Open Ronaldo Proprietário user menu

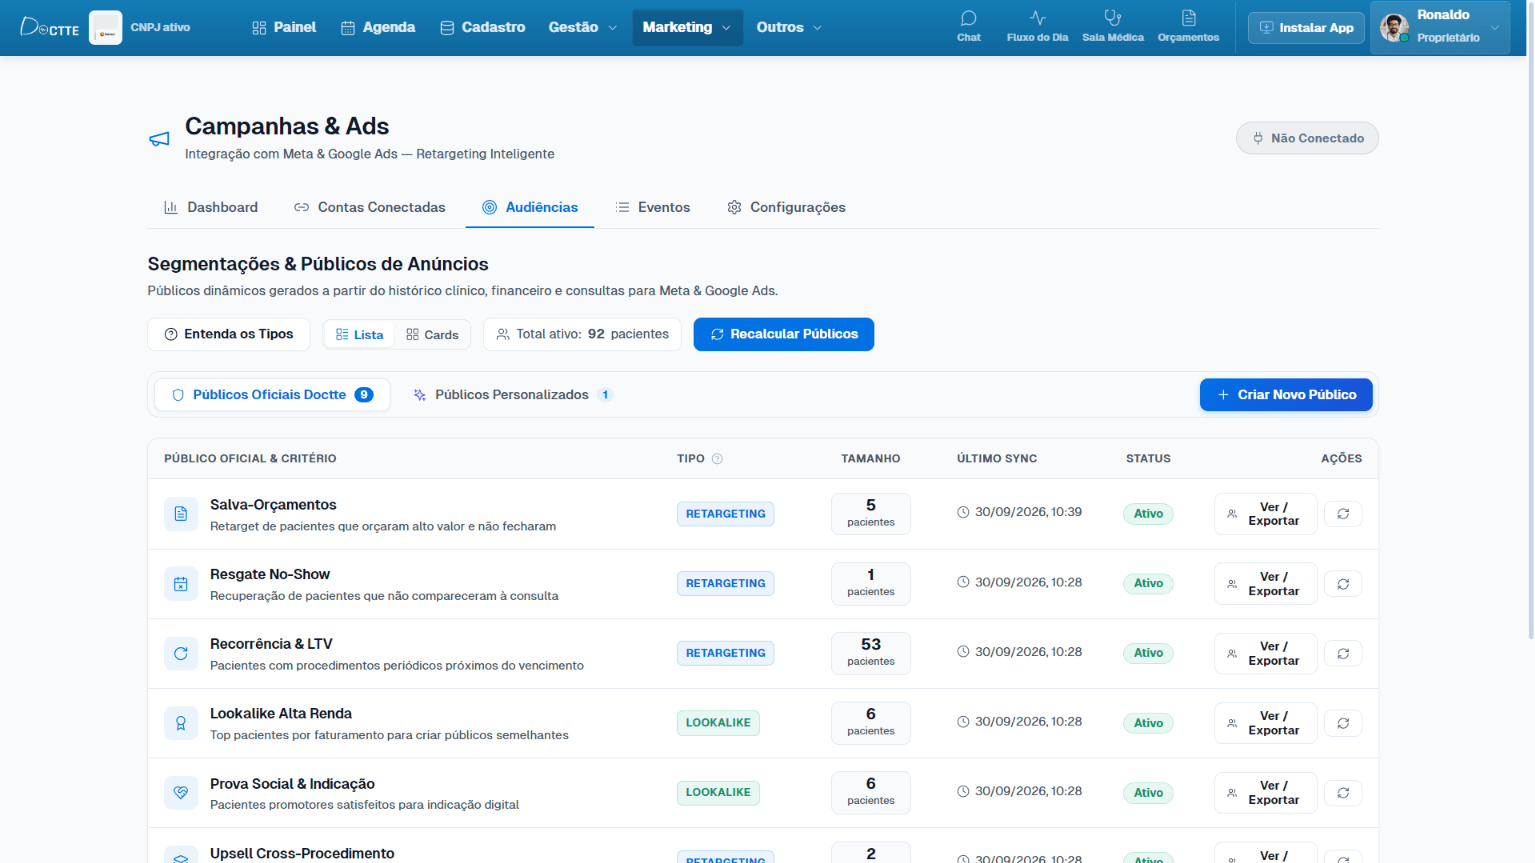[x=1440, y=27]
